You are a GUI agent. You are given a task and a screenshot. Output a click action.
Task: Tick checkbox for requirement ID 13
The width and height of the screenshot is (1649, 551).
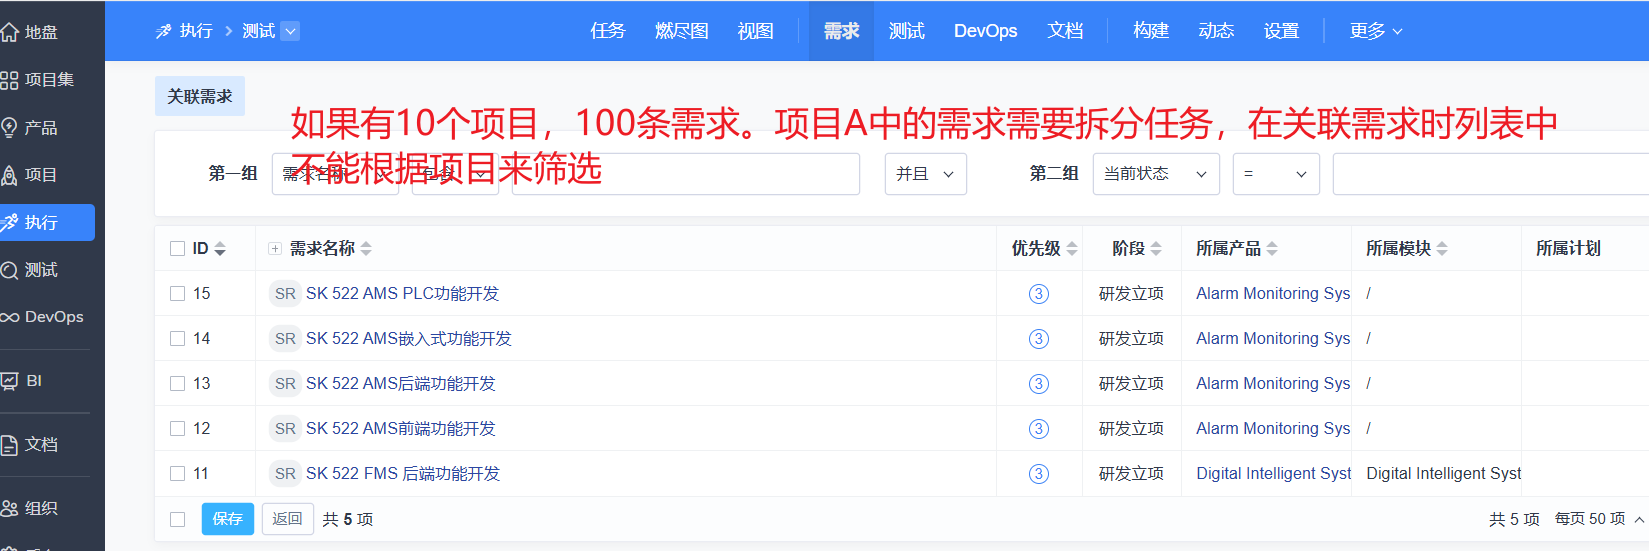pos(178,383)
